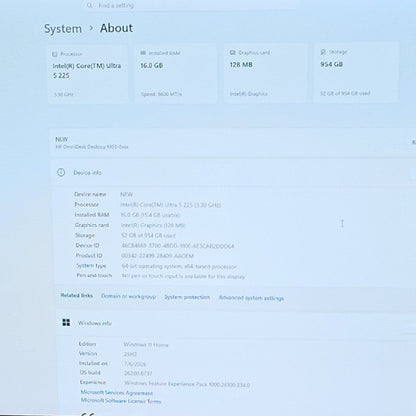Select the About breadcrumb title
The width and height of the screenshot is (416, 416).
[116, 28]
